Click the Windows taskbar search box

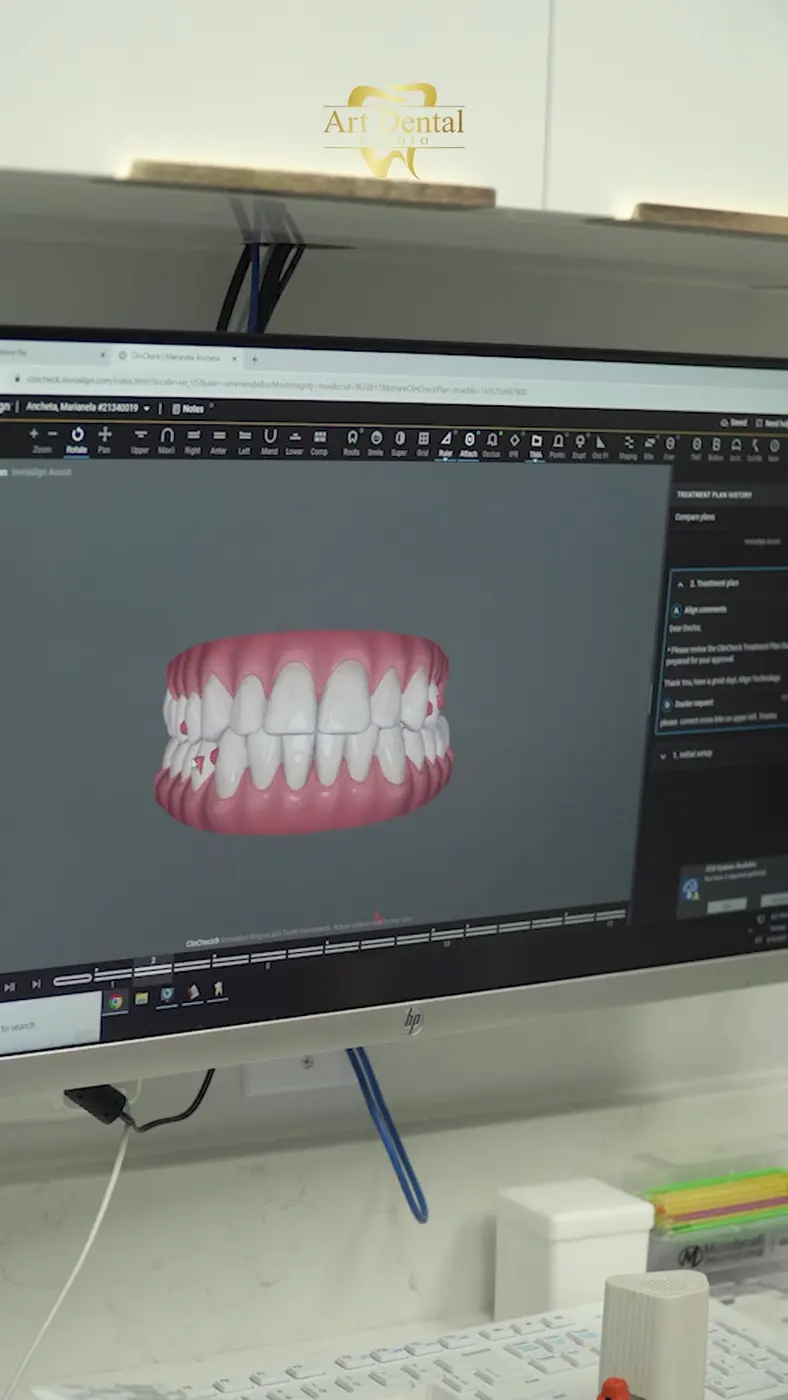[50, 1022]
